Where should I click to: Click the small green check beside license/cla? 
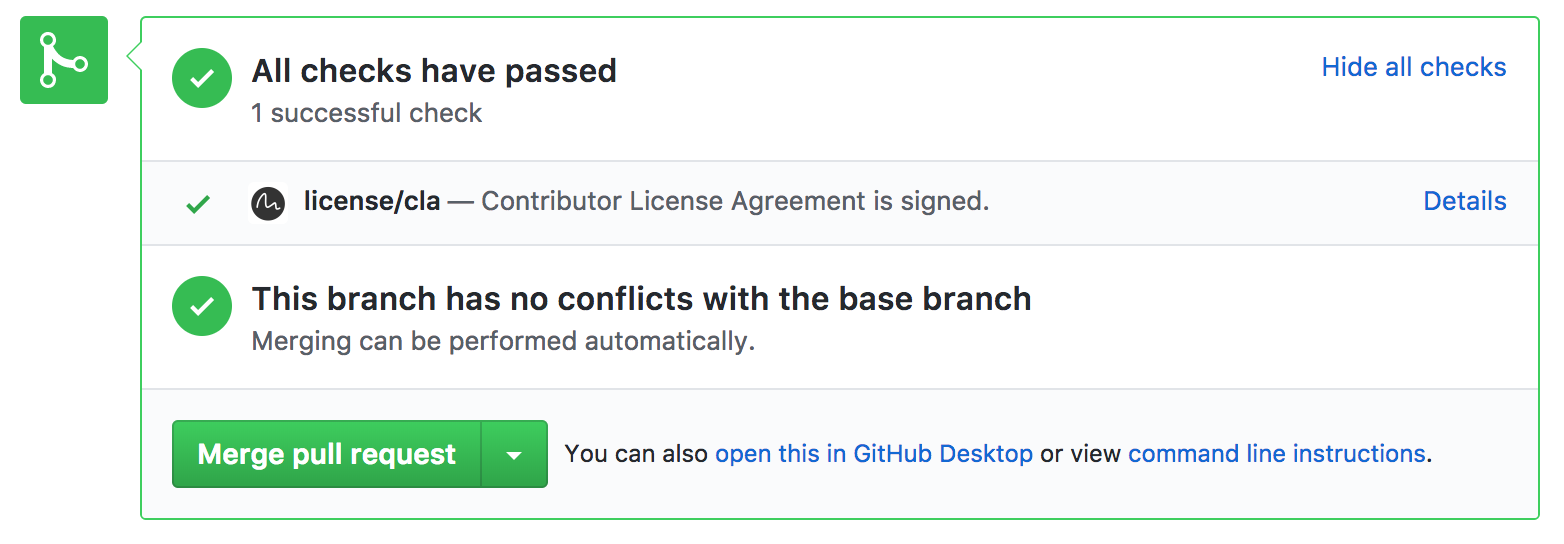coord(198,204)
